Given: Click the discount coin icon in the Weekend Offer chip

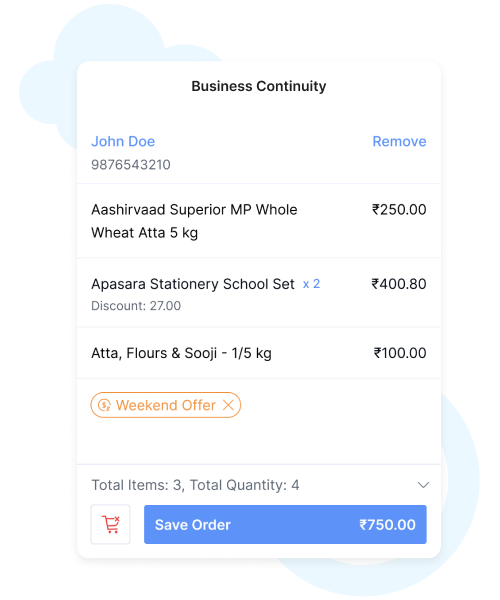Looking at the screenshot, I should pos(104,405).
